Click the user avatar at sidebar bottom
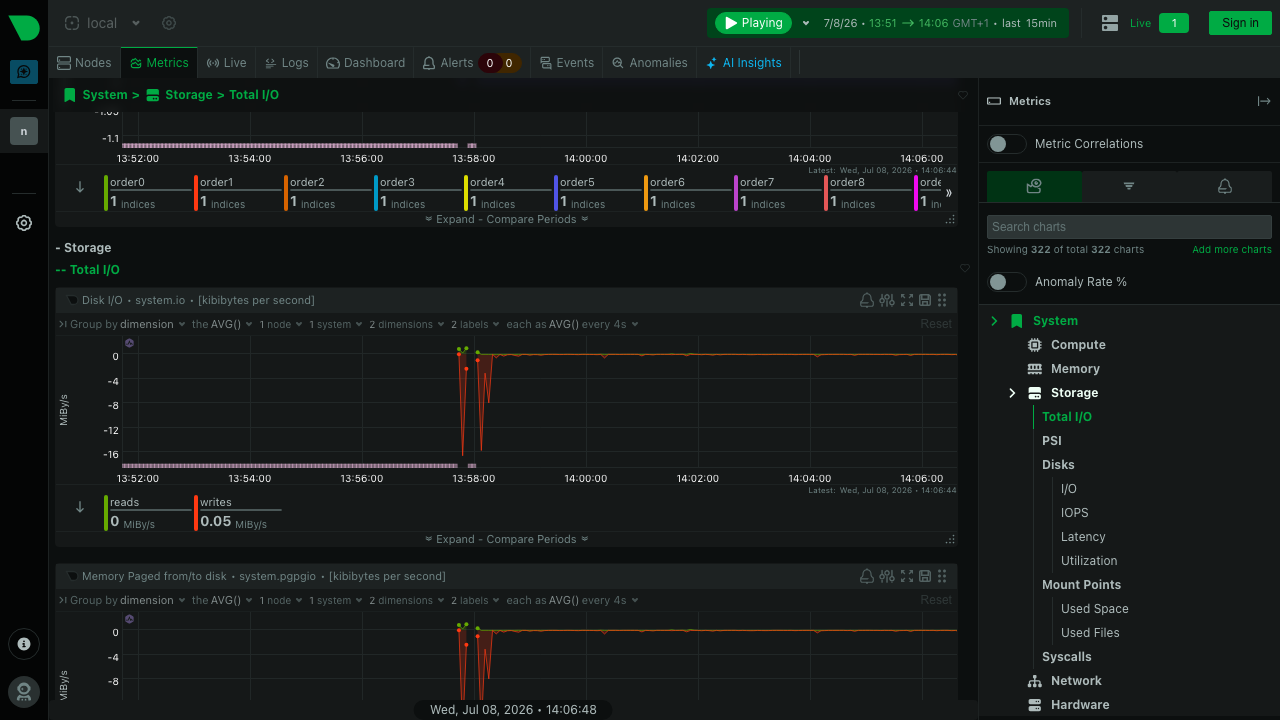The image size is (1280, 720). (24, 691)
